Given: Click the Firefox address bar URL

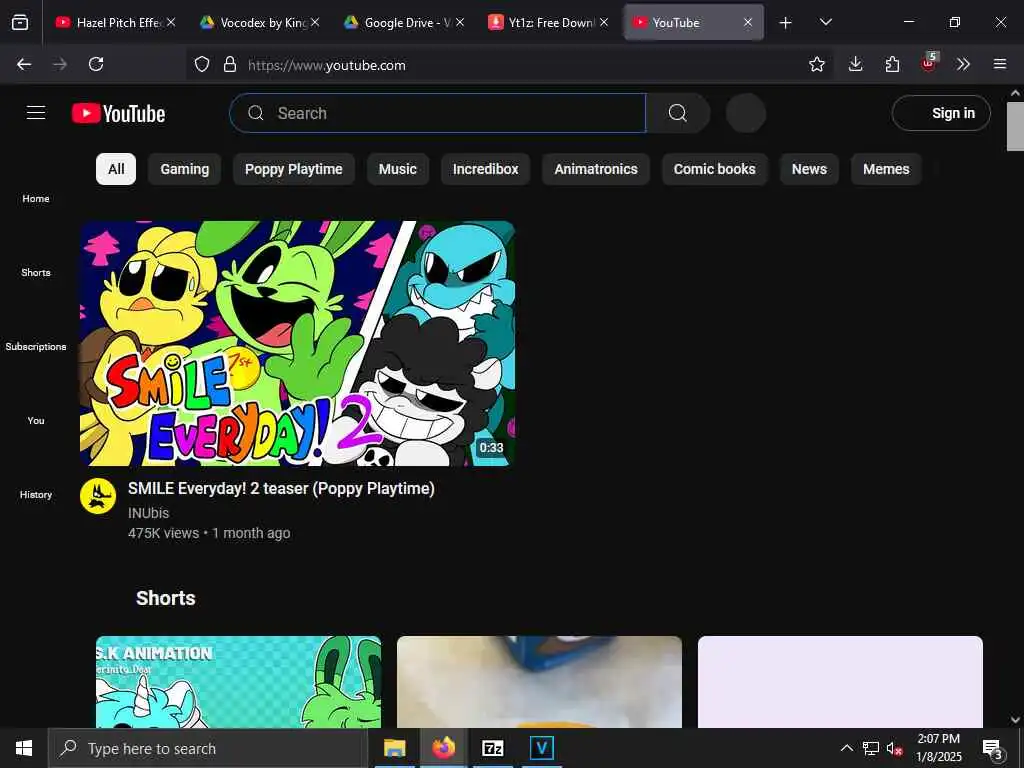Looking at the screenshot, I should point(327,65).
